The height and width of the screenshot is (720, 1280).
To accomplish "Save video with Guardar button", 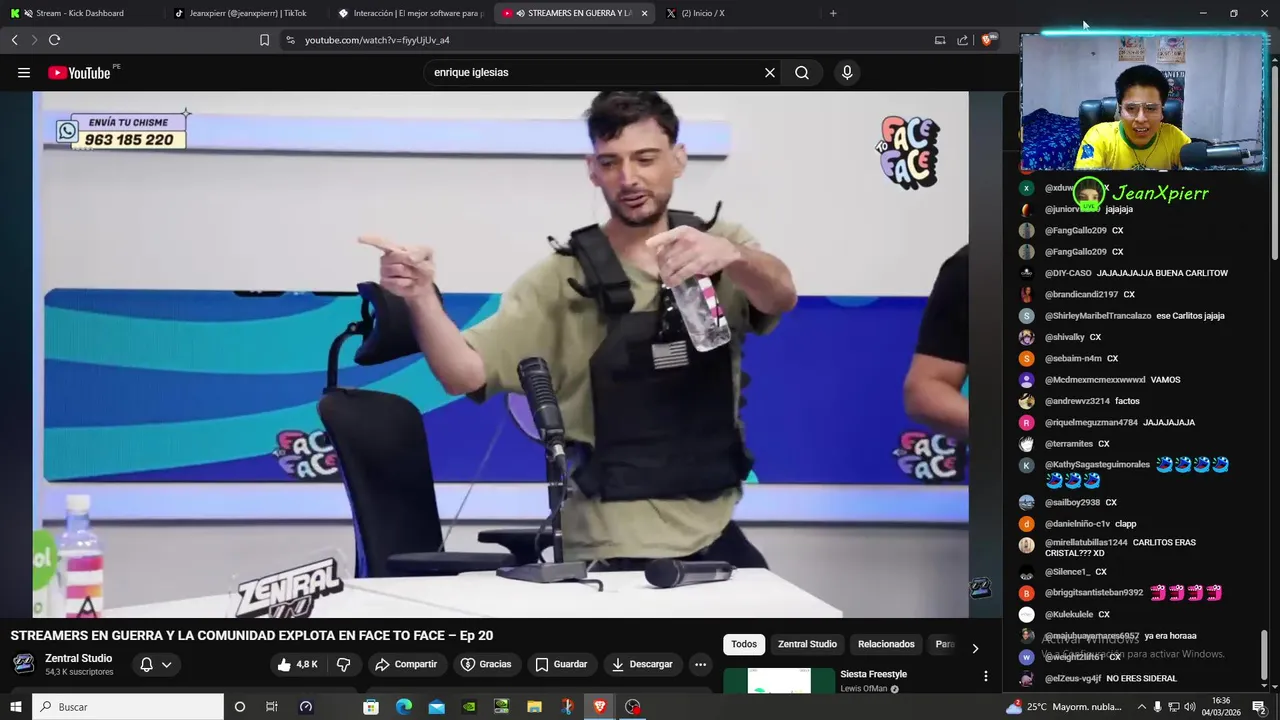I will pos(561,664).
